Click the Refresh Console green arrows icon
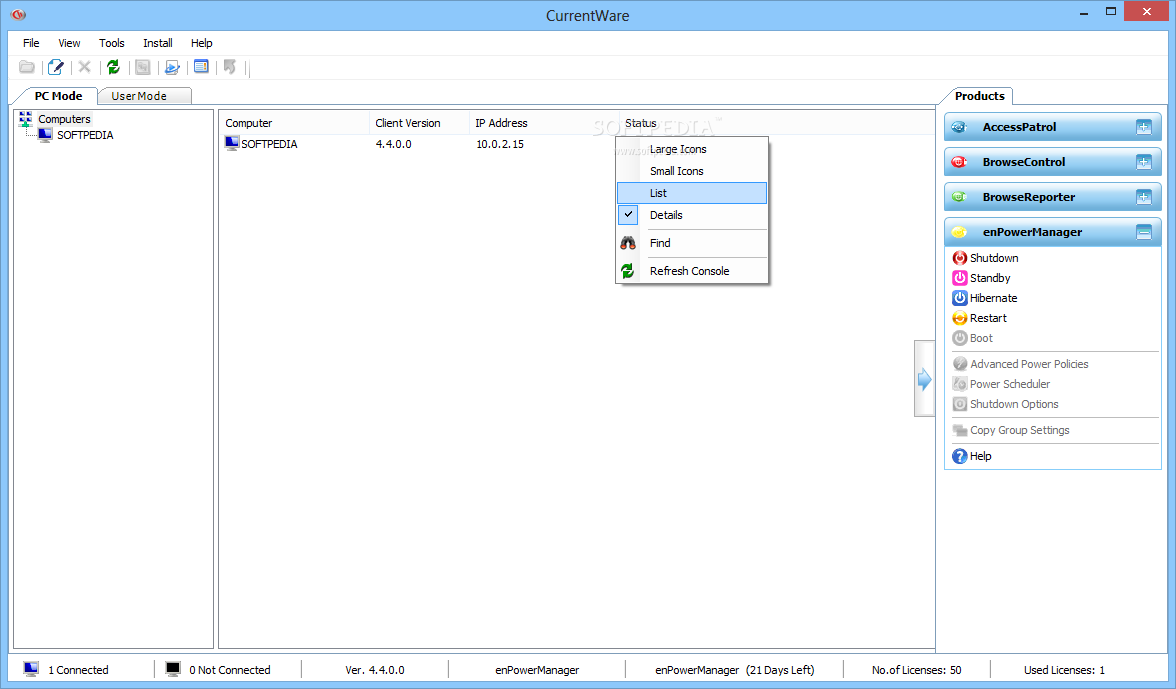Viewport: 1176px width, 689px height. click(x=628, y=271)
